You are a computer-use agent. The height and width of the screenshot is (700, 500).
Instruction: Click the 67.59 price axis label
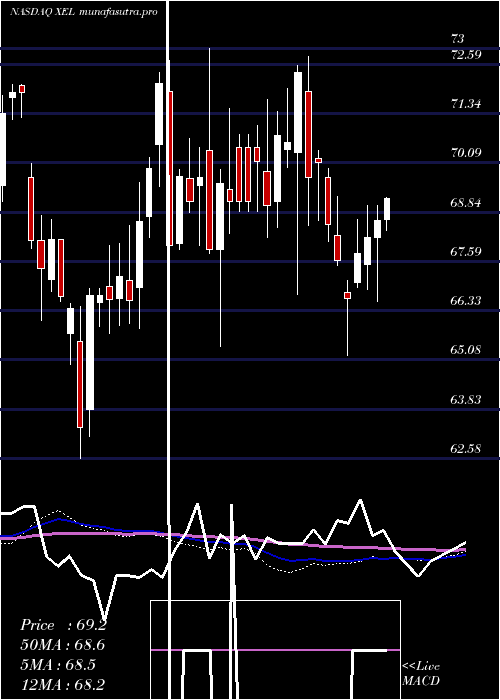tap(466, 251)
